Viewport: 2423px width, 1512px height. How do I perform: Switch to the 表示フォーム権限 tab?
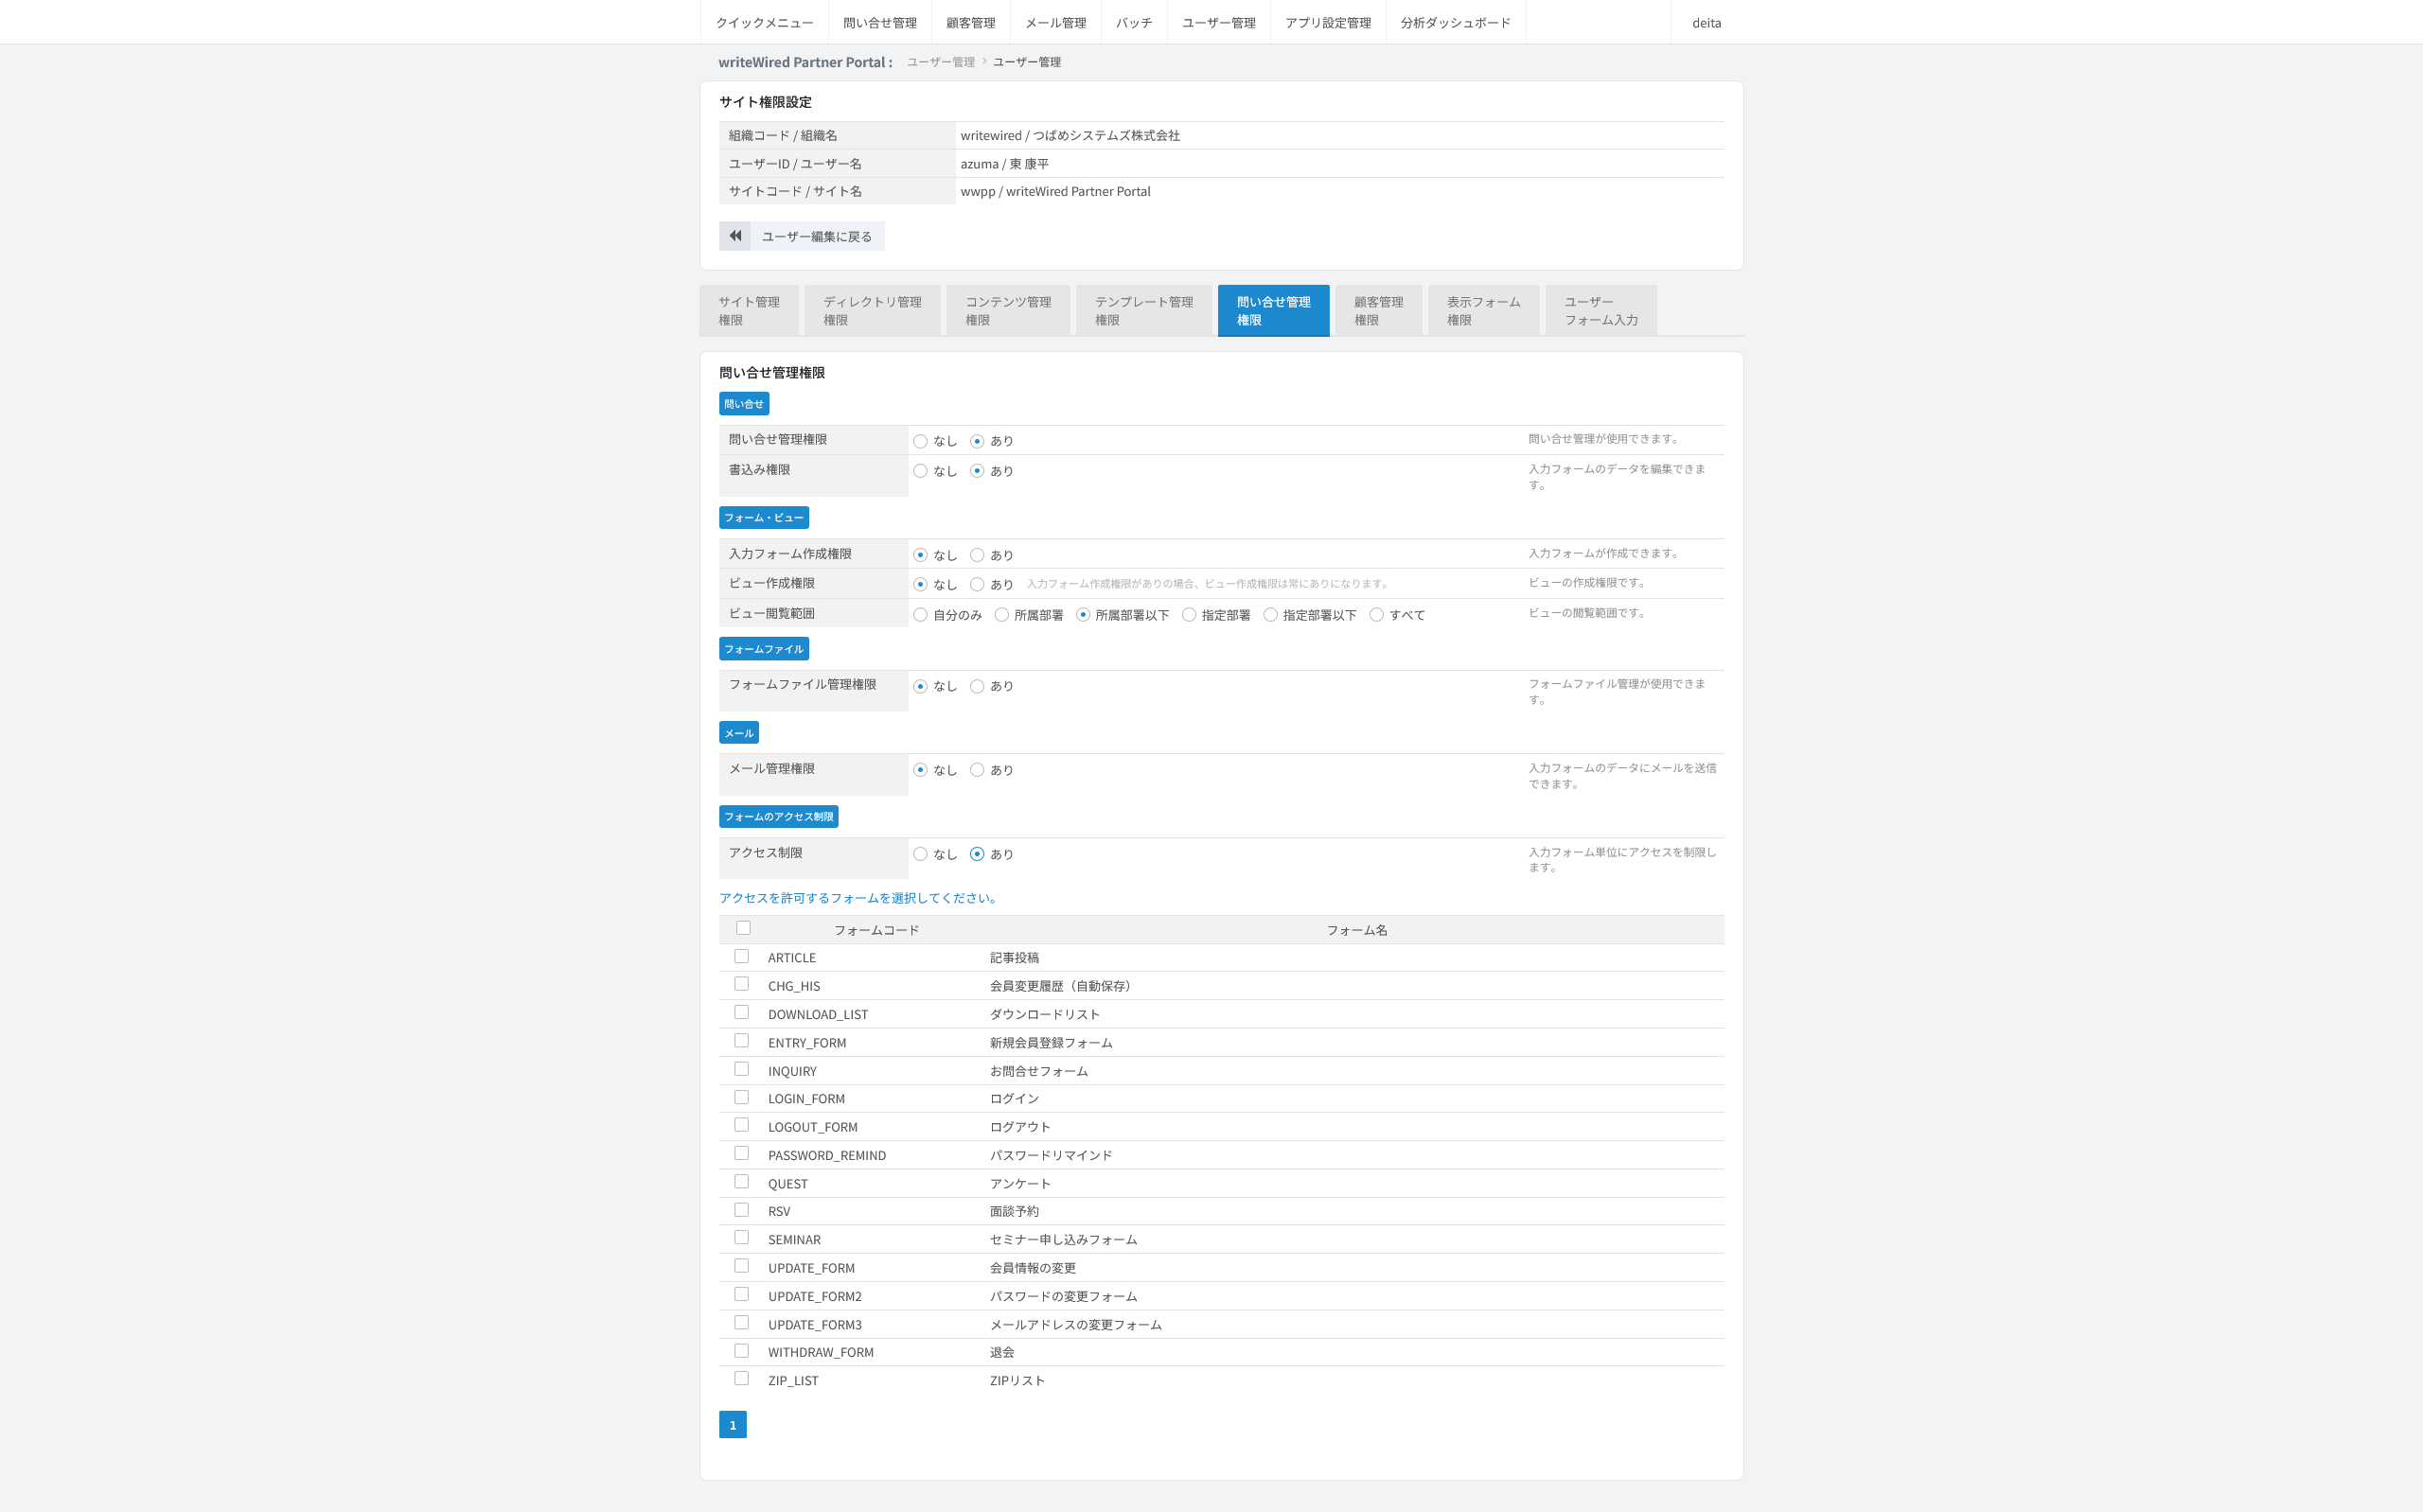(x=1483, y=311)
